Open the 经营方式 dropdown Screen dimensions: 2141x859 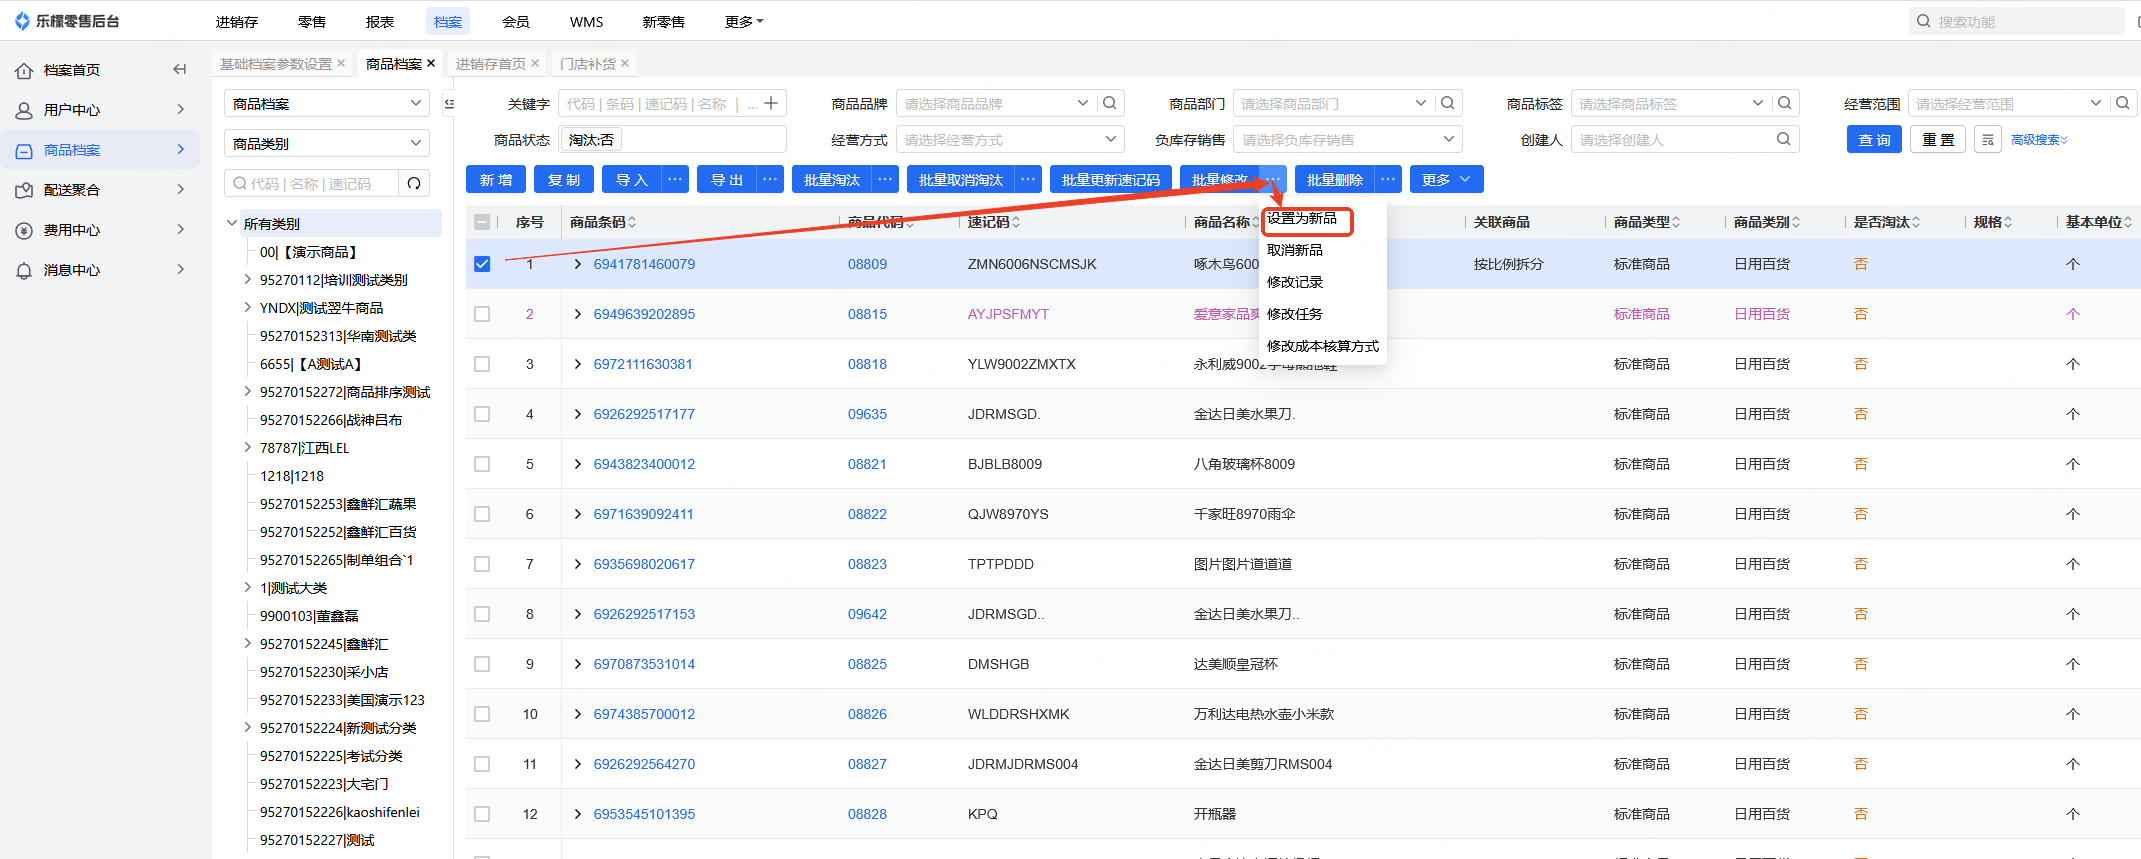(x=1009, y=140)
